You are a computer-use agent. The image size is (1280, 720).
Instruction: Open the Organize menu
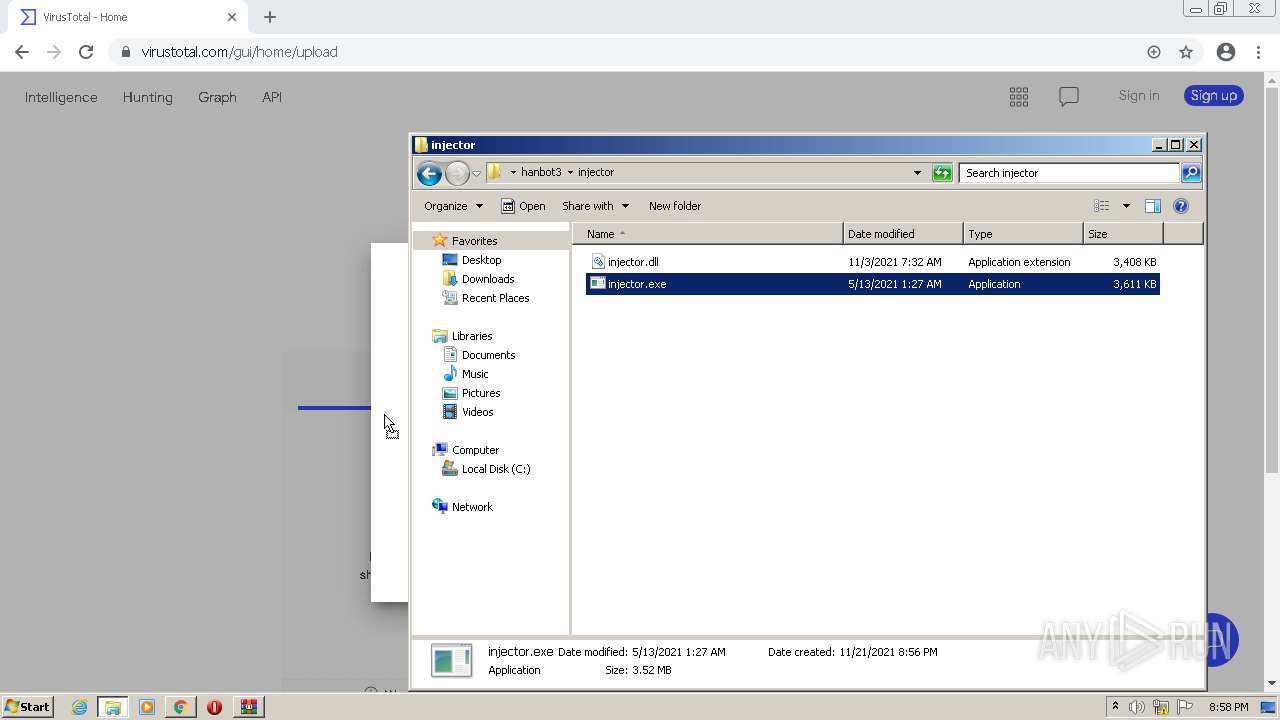pyautogui.click(x=453, y=206)
